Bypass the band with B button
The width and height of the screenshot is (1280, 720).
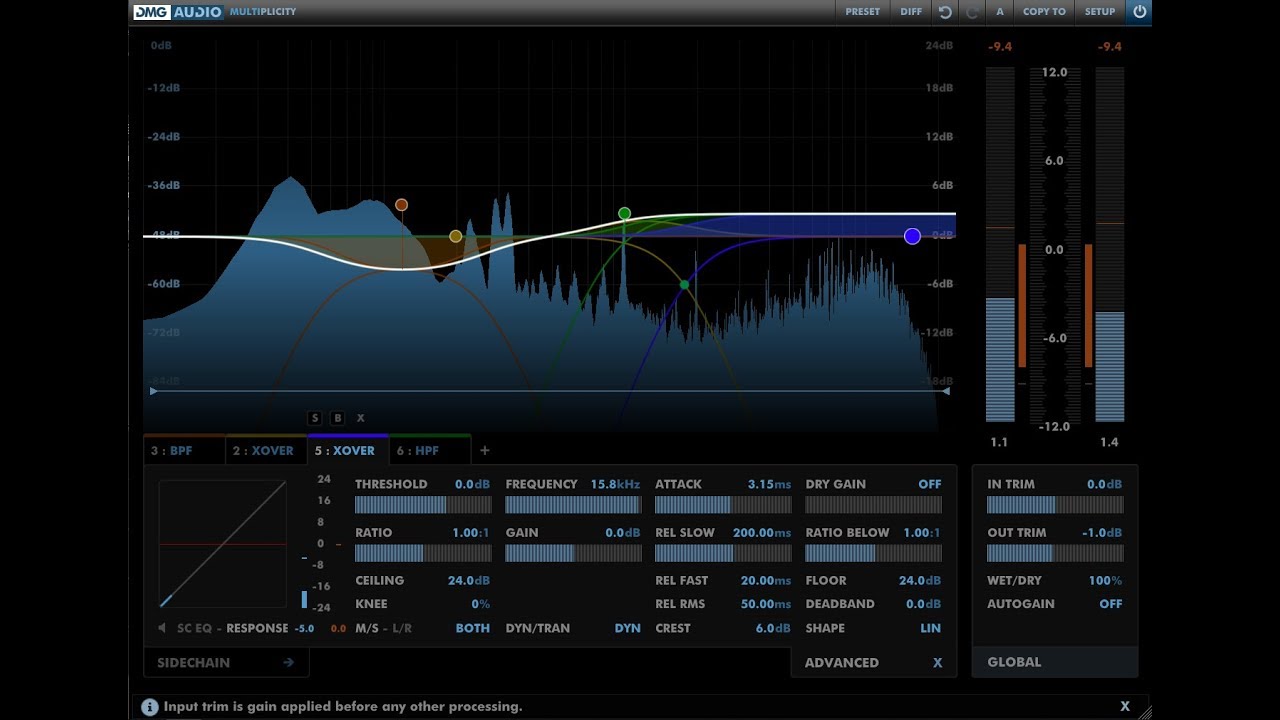(338, 418)
